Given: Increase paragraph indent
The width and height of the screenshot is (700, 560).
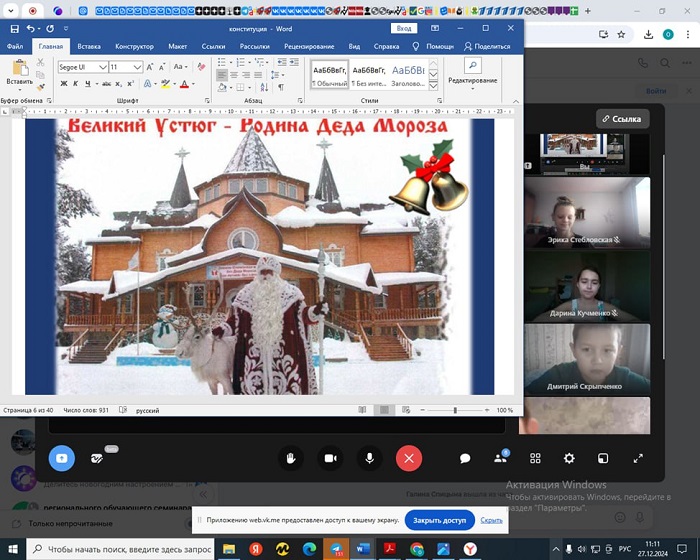Looking at the screenshot, I should point(294,63).
